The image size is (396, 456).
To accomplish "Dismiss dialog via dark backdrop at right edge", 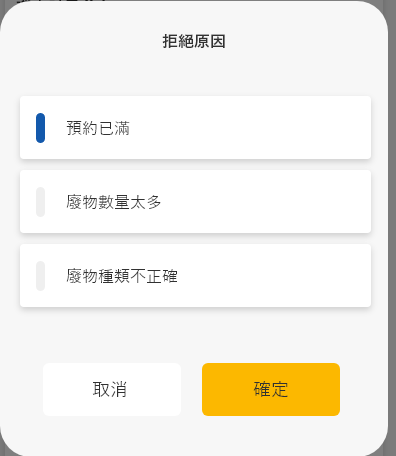I will [392, 228].
